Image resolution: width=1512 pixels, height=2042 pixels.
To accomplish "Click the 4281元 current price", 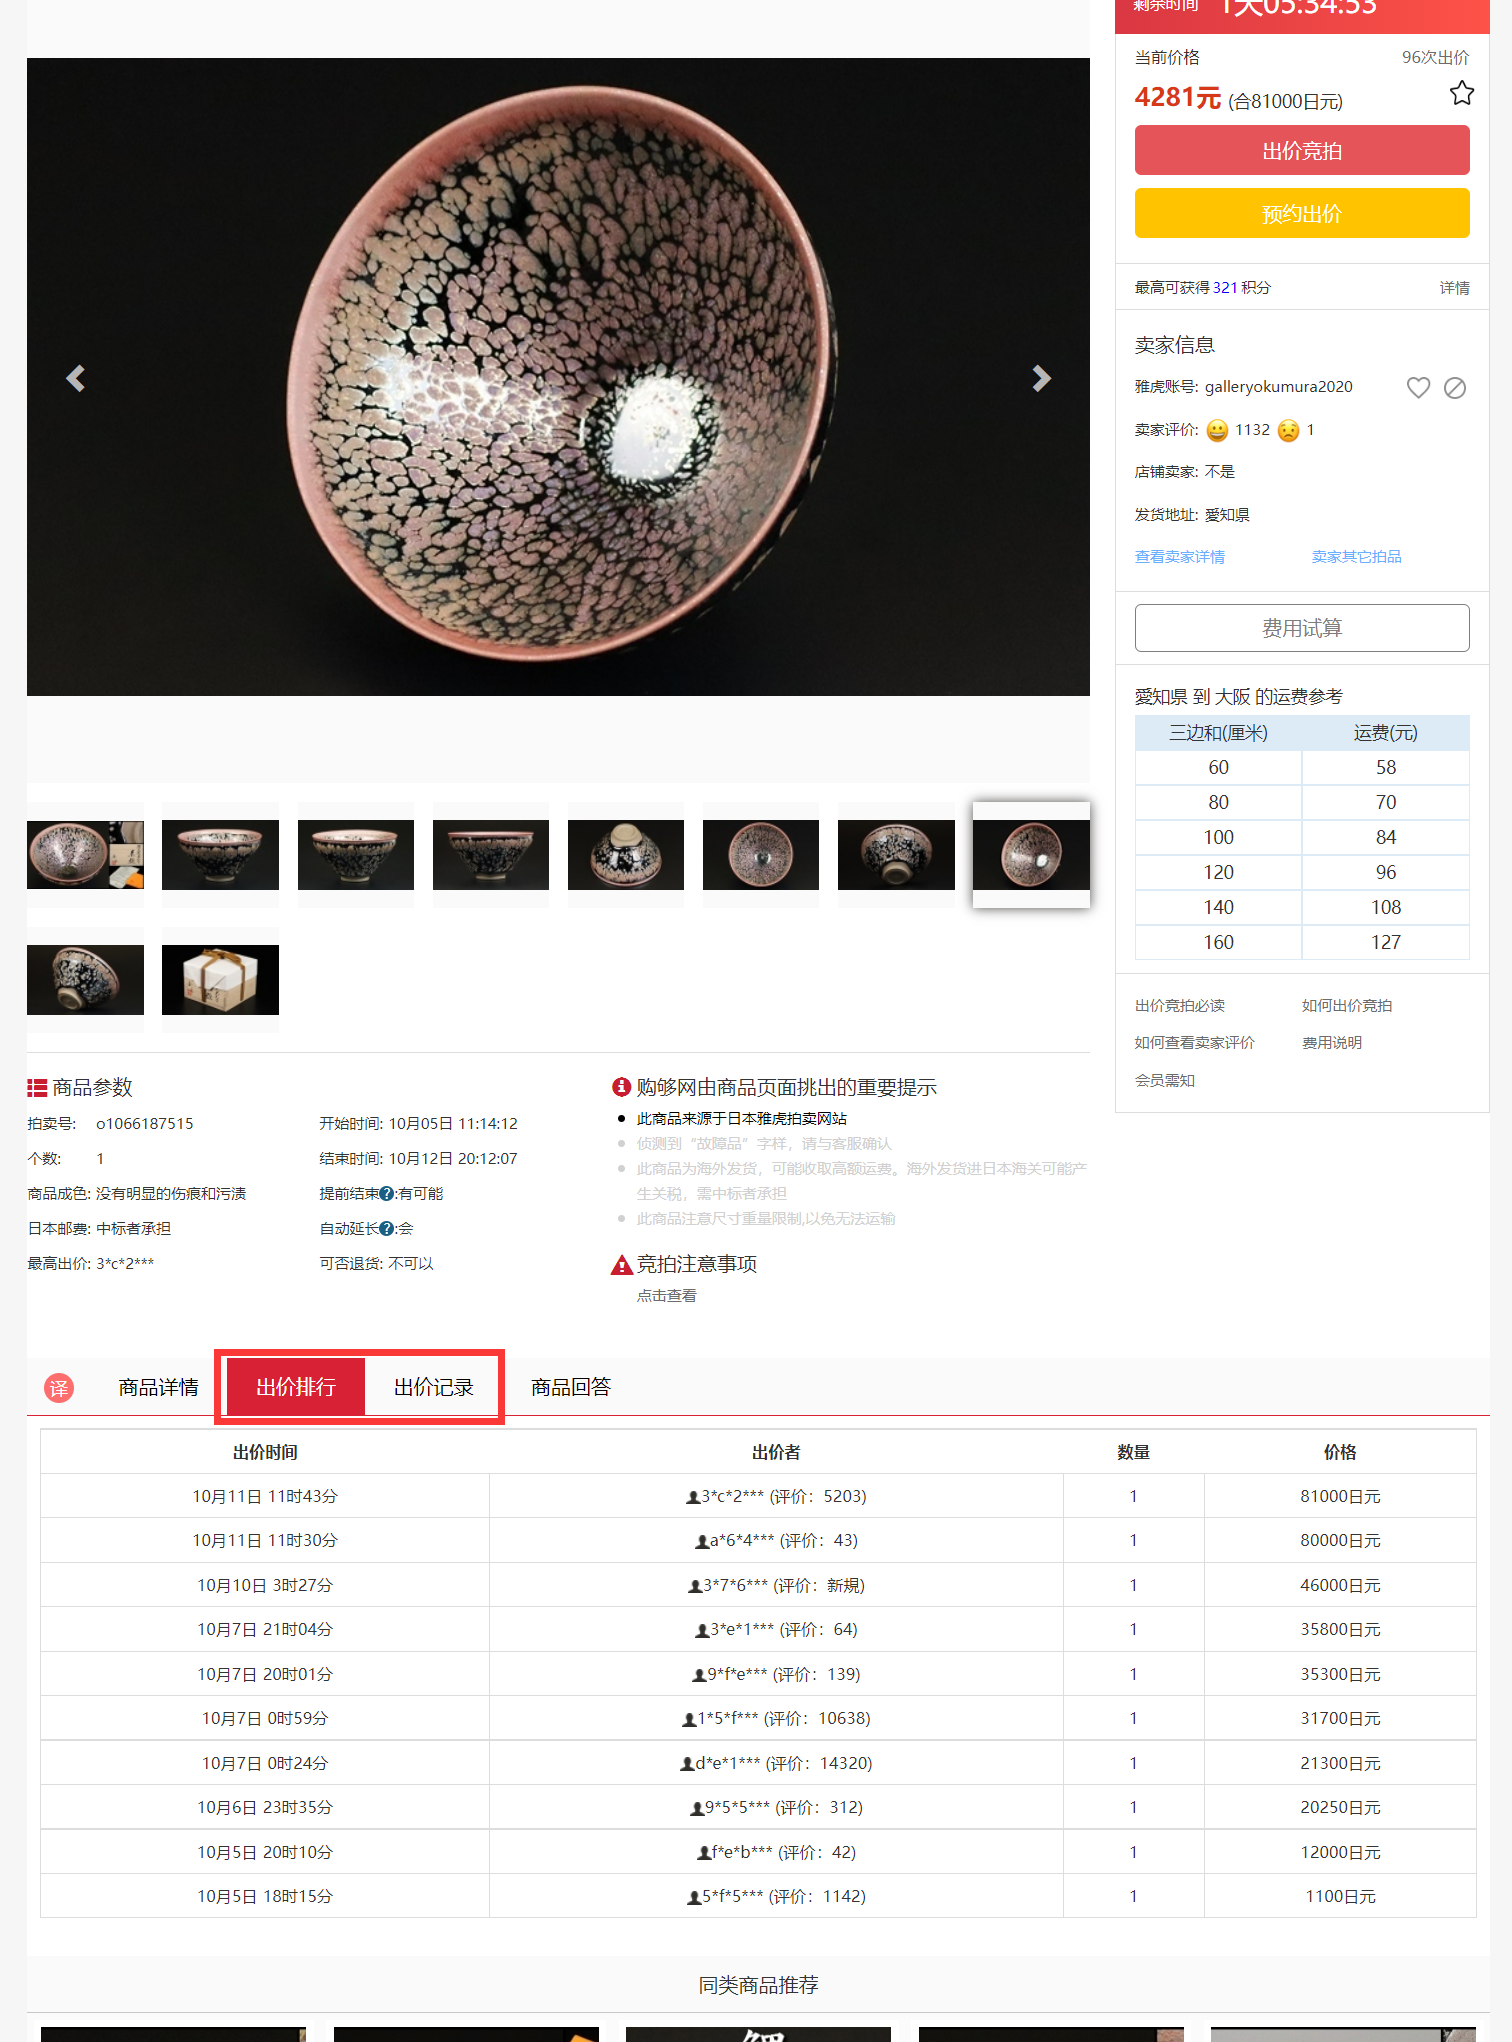I will click(x=1177, y=98).
